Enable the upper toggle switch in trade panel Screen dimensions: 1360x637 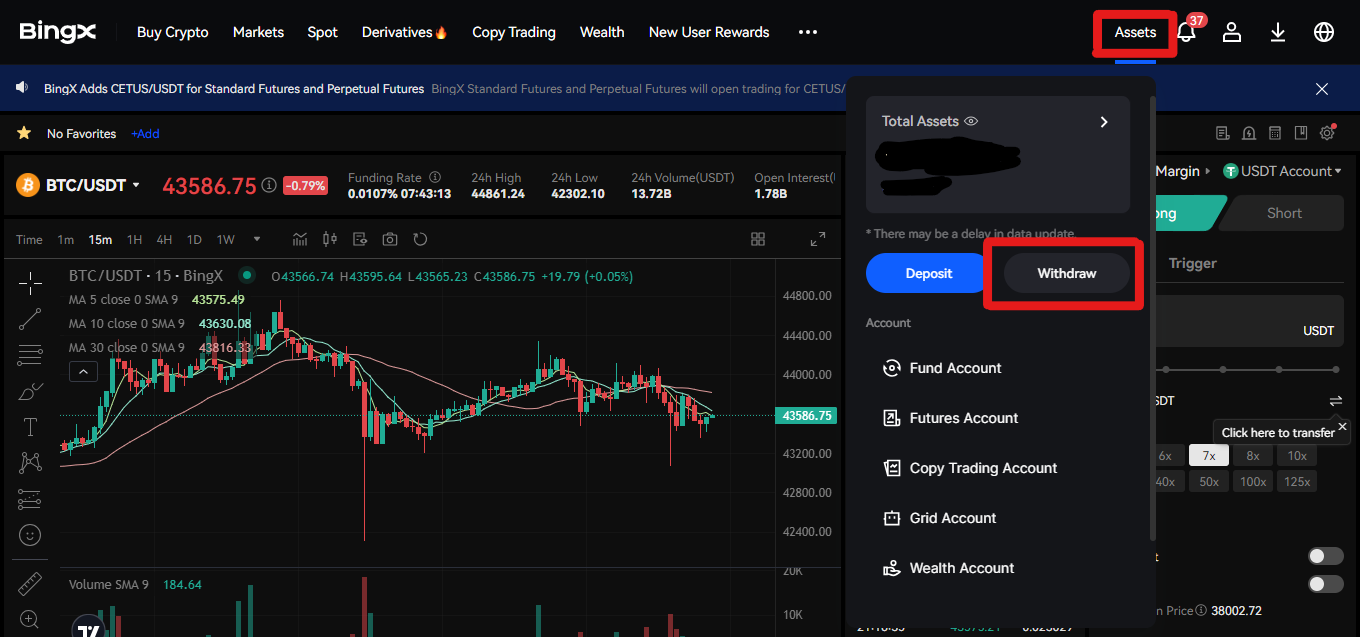point(1326,556)
